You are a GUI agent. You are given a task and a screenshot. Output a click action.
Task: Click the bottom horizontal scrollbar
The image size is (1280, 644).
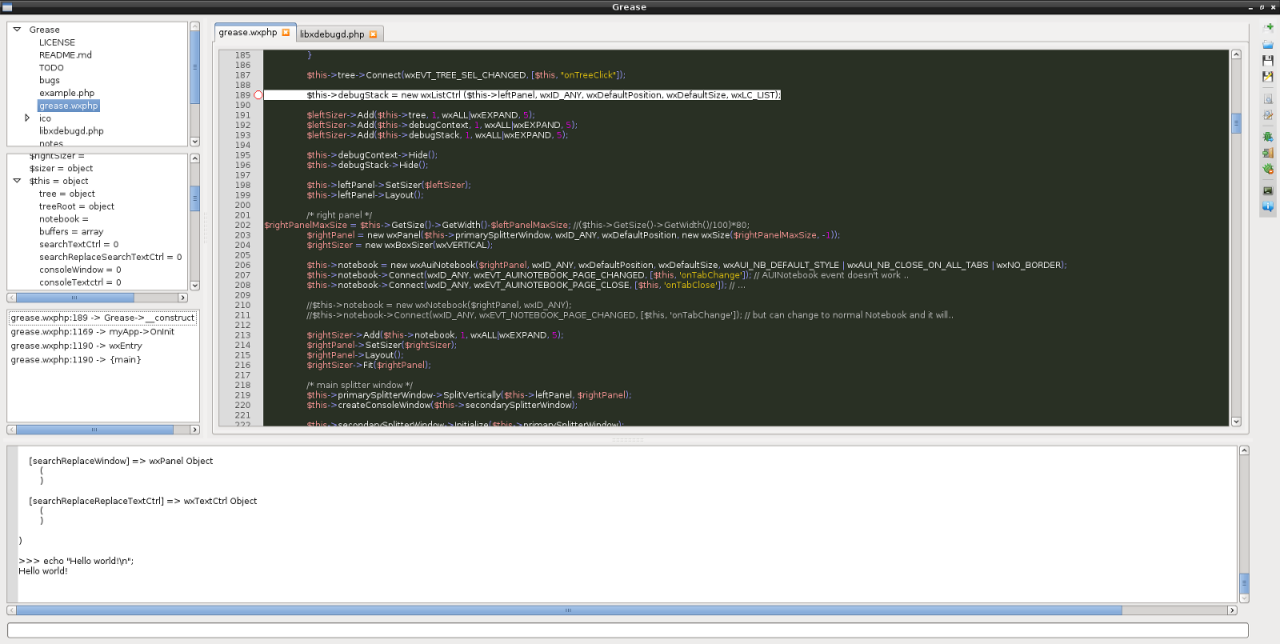click(567, 609)
